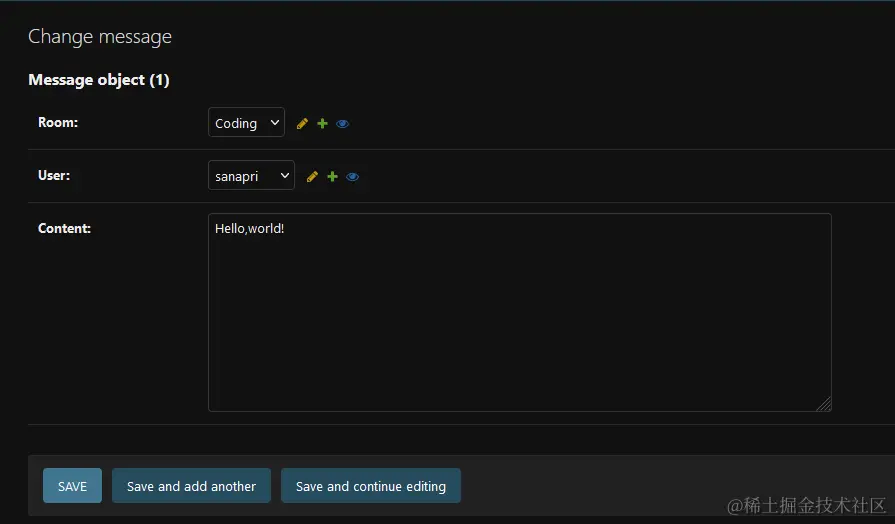Click the SAVE button
Image resolution: width=895 pixels, height=524 pixels.
[x=72, y=486]
